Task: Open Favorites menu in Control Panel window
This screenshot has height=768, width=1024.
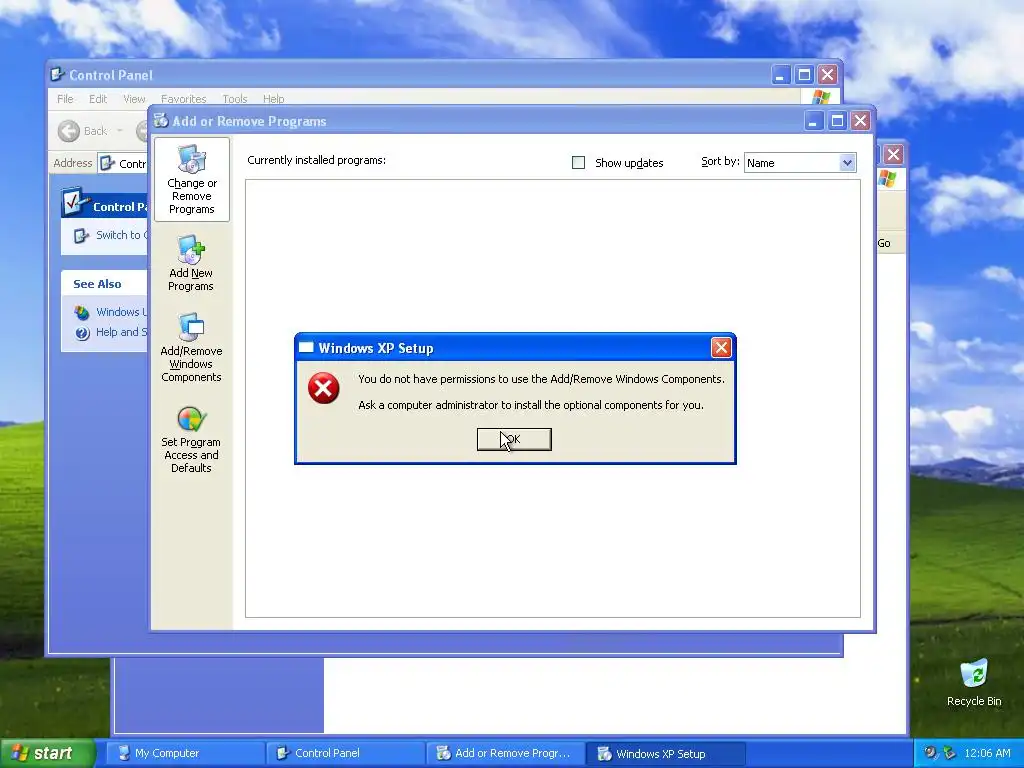Action: [x=183, y=99]
